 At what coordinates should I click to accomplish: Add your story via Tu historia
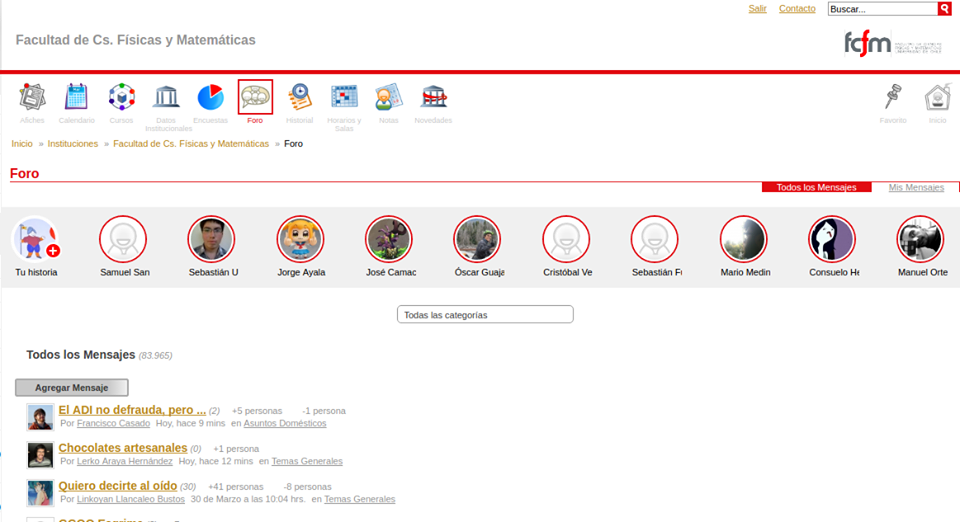click(36, 240)
